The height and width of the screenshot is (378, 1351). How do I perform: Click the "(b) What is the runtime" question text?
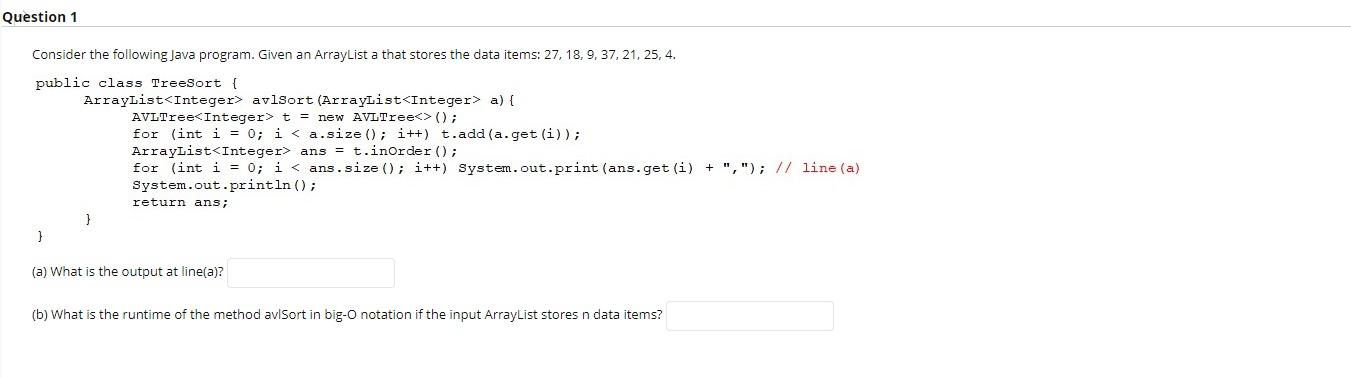[x=347, y=315]
